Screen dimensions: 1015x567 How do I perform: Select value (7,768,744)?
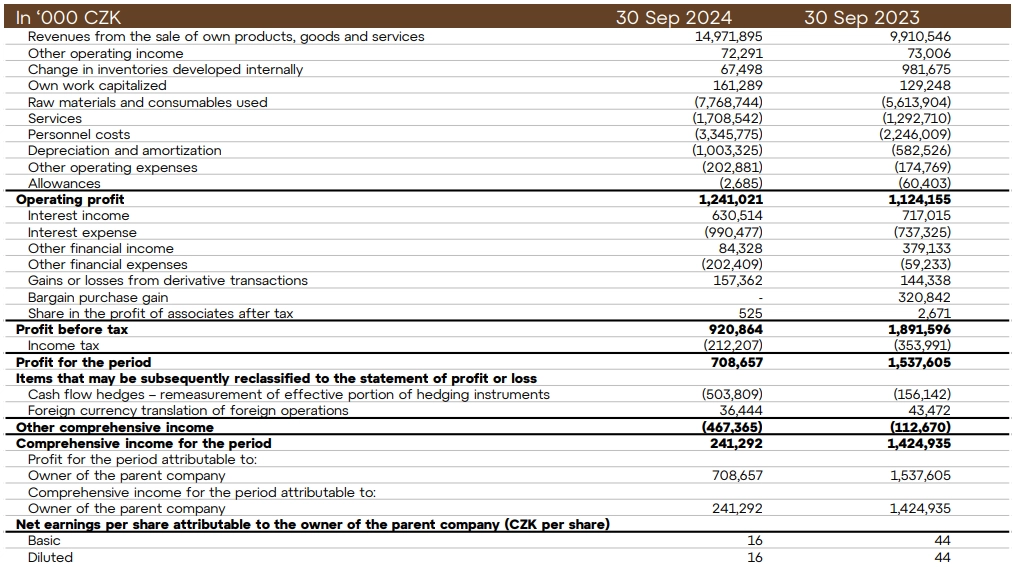(x=728, y=102)
